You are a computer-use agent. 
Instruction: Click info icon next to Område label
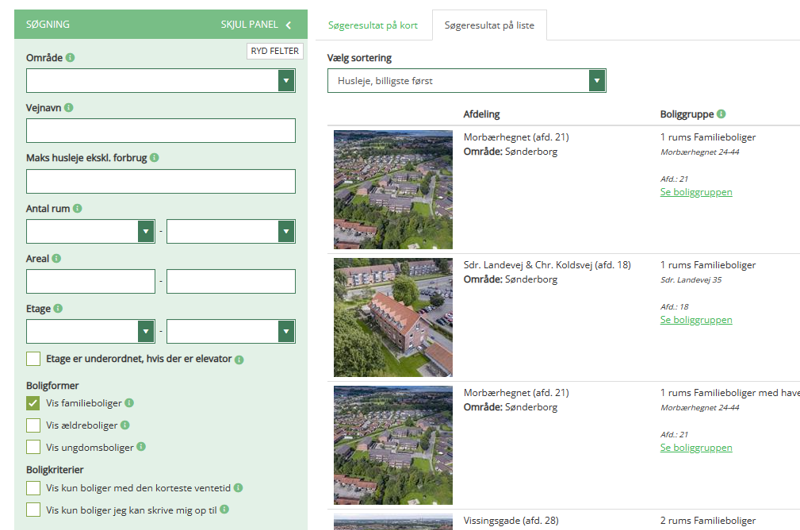pyautogui.click(x=71, y=58)
